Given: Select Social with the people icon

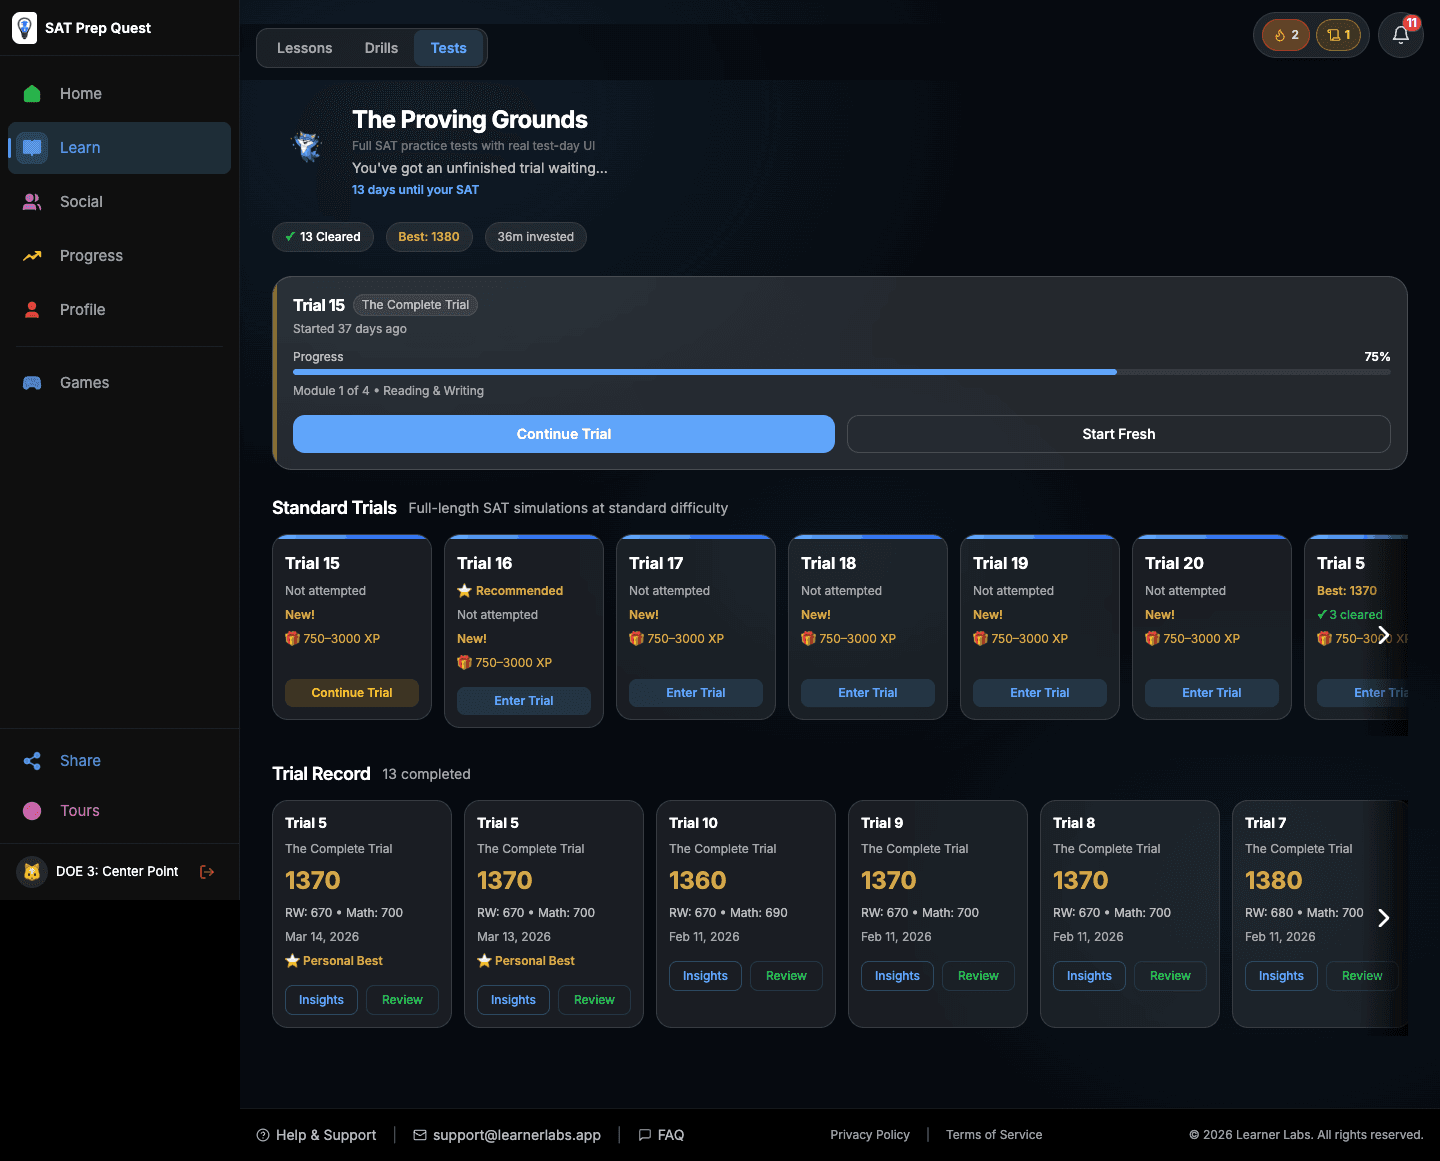Looking at the screenshot, I should (31, 201).
